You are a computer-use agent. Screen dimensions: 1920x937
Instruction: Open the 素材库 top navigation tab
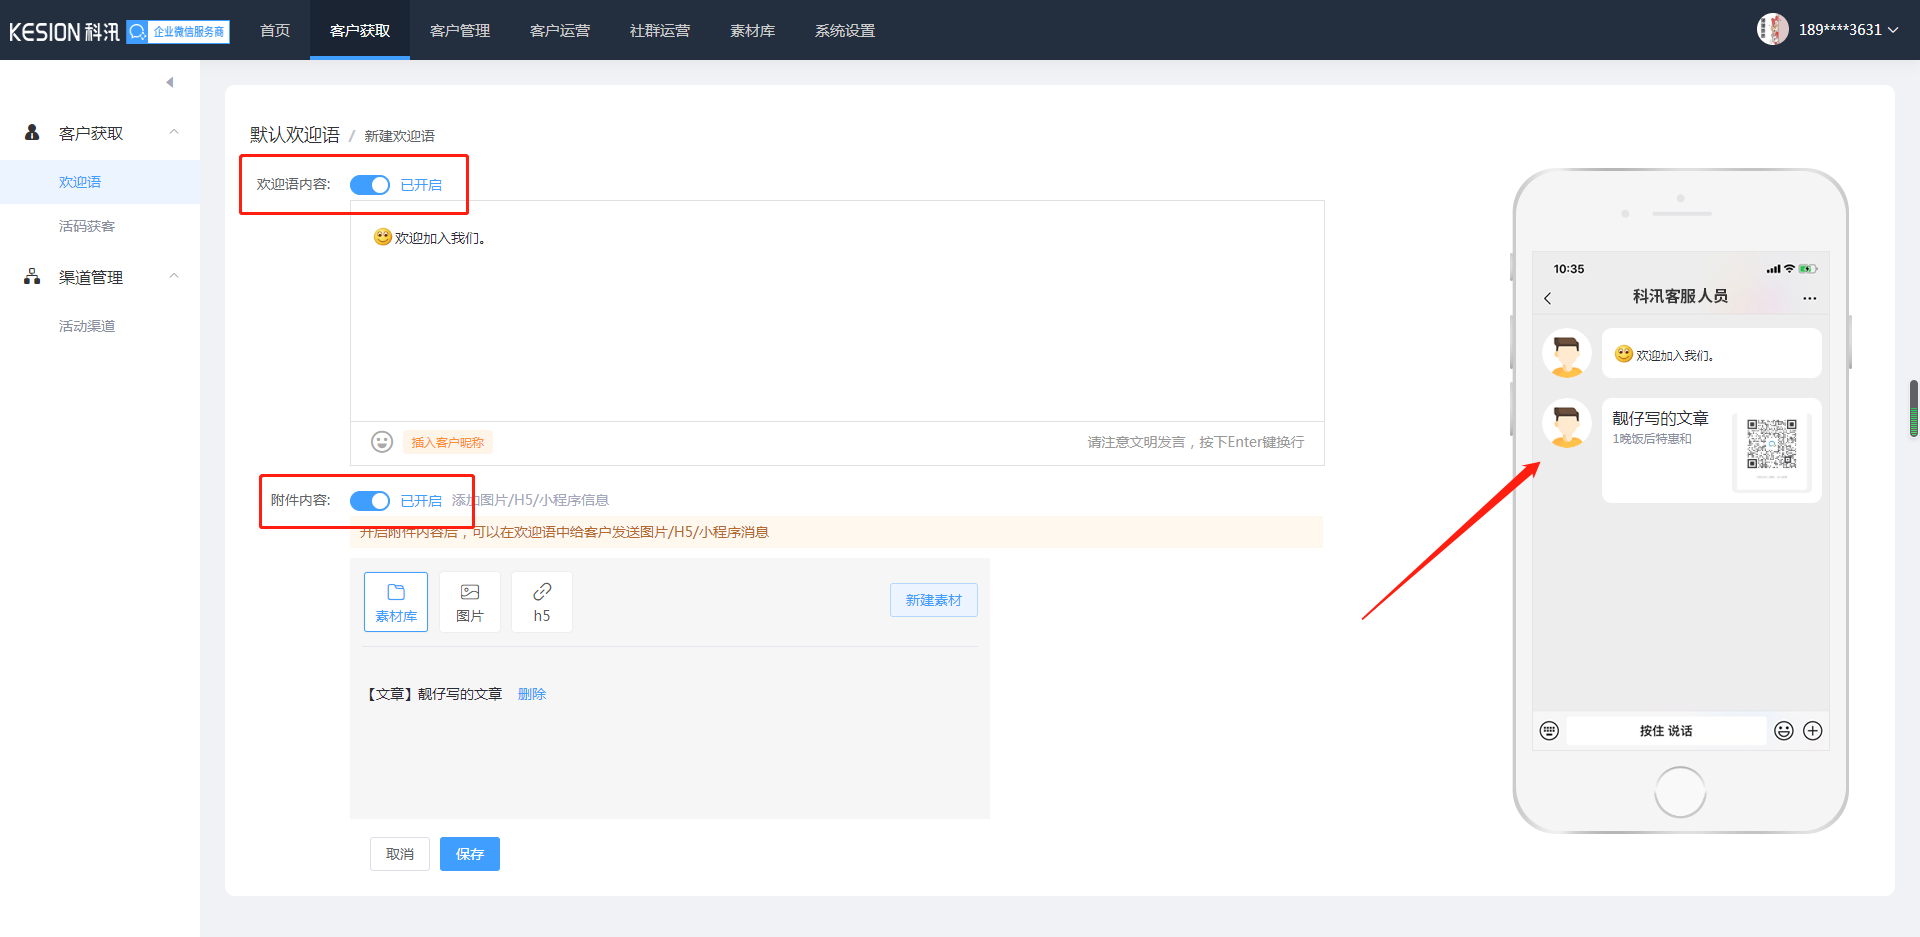(752, 30)
